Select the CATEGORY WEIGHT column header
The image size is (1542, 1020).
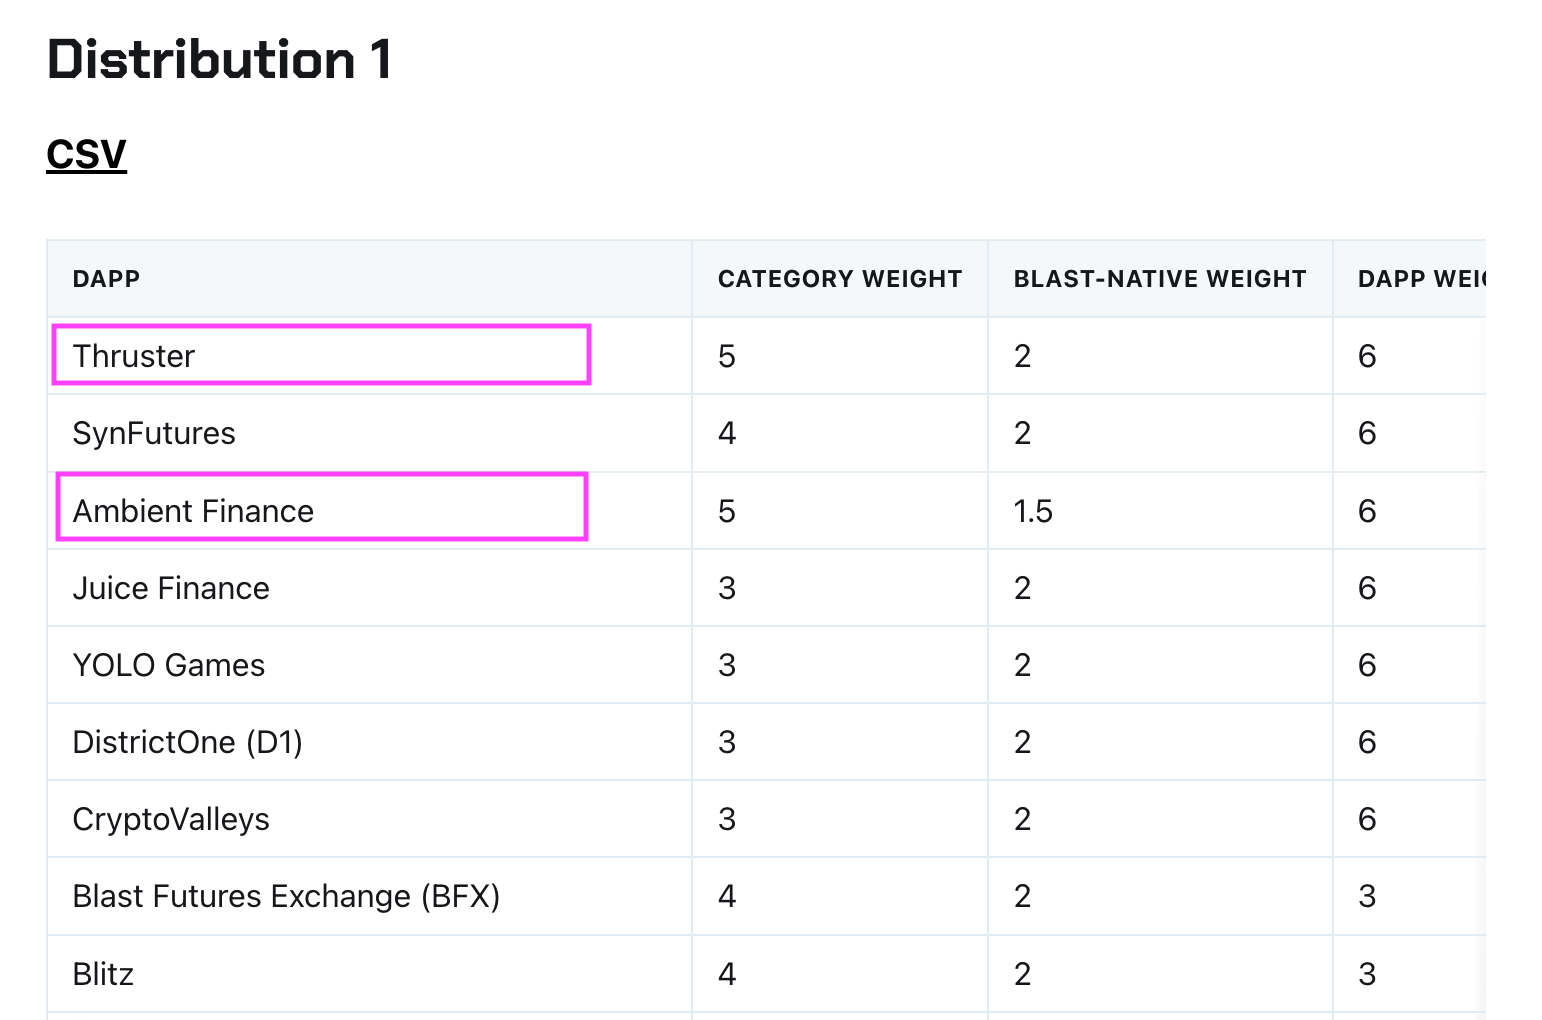(839, 279)
